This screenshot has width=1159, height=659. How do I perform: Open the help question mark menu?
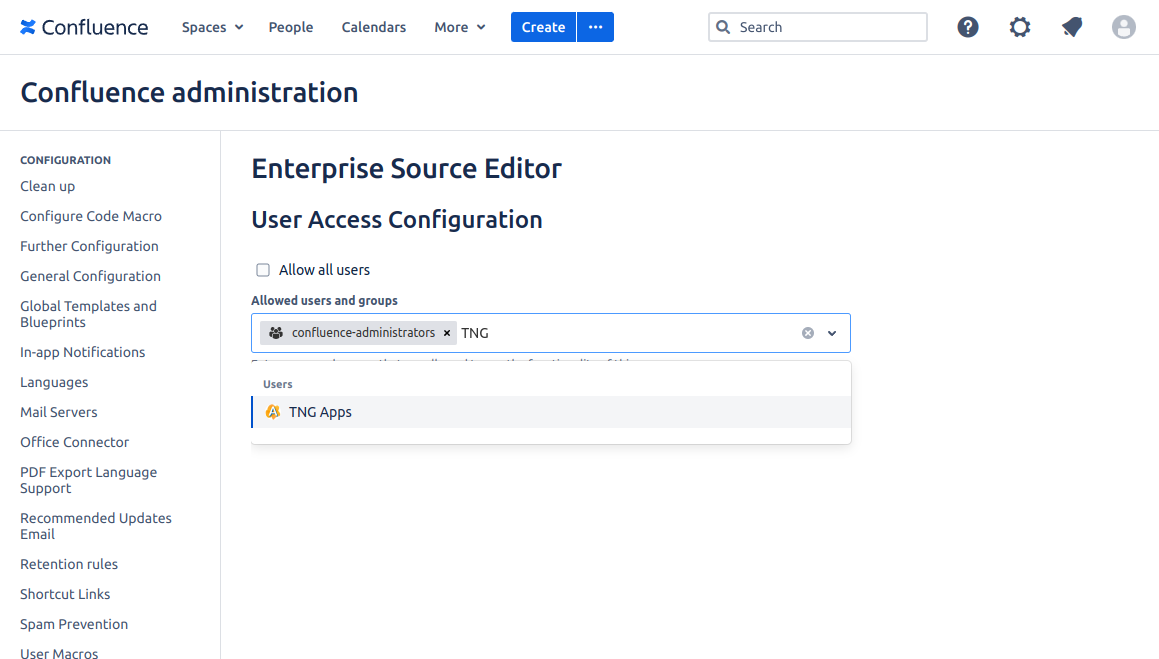point(967,27)
